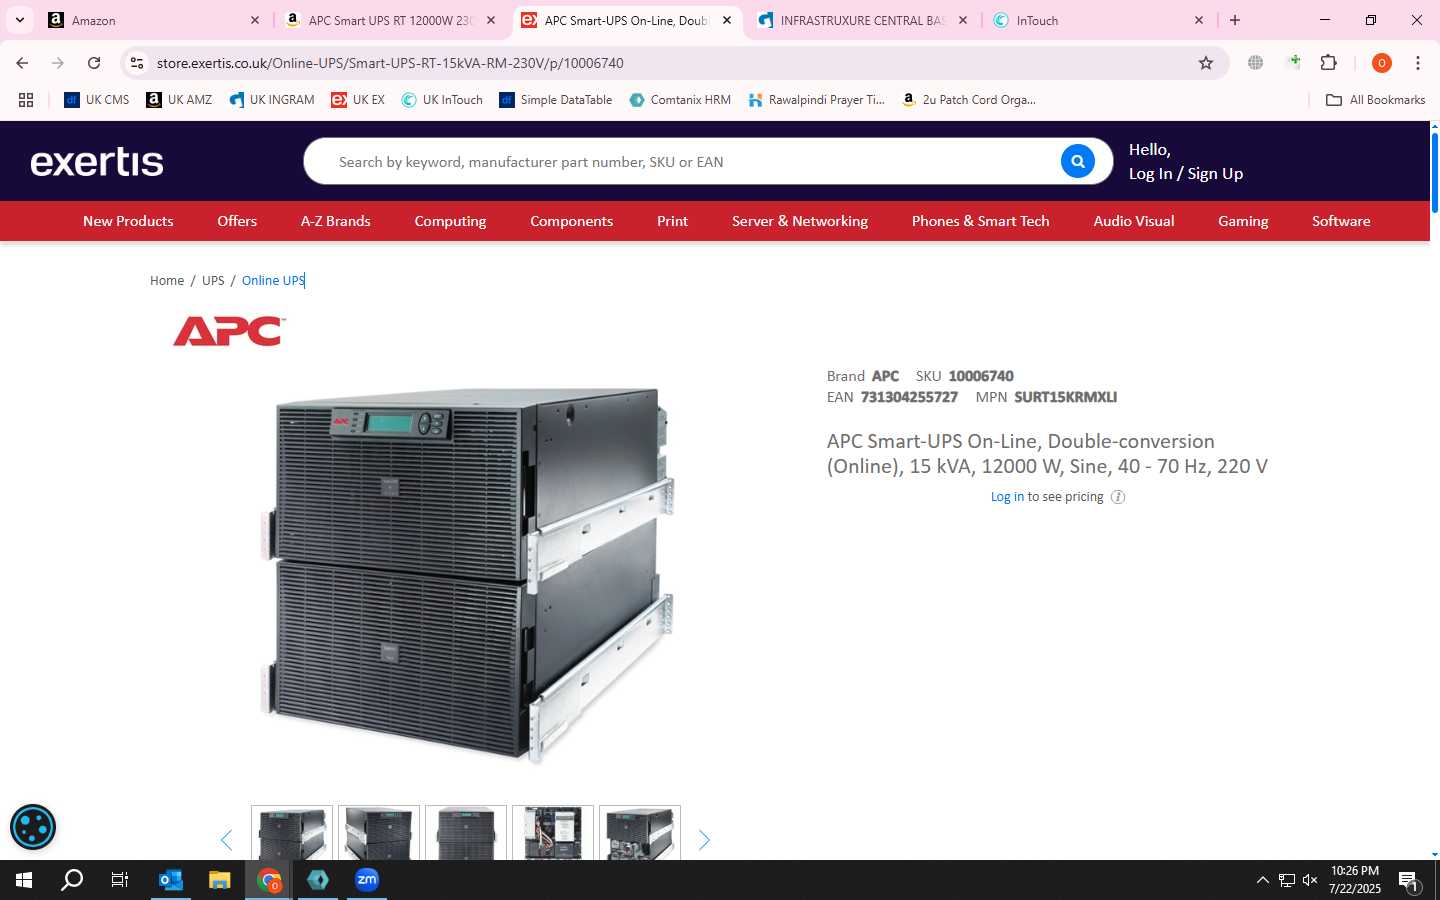Go to UPS breadcrumb

(213, 281)
